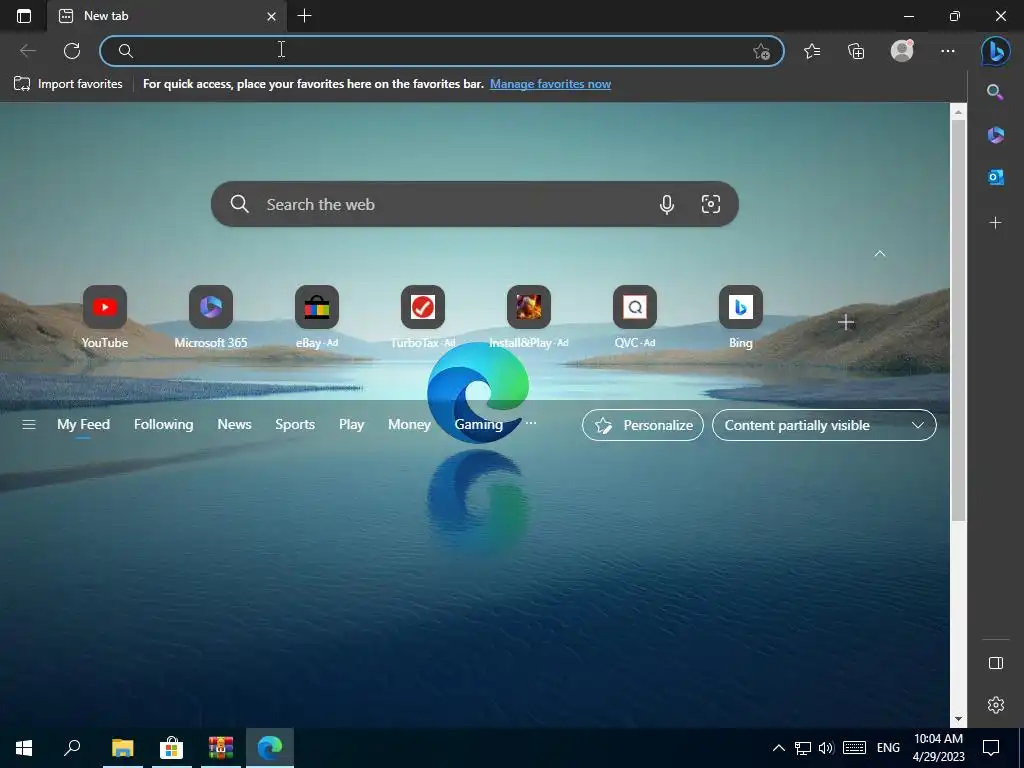Open Bing chat sidebar button
This screenshot has height=768, width=1024.
pos(995,51)
